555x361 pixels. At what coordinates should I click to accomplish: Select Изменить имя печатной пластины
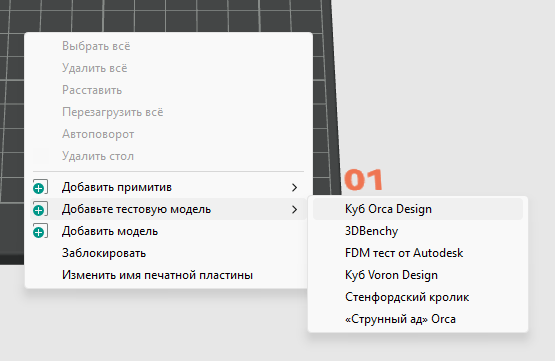[x=168, y=275]
